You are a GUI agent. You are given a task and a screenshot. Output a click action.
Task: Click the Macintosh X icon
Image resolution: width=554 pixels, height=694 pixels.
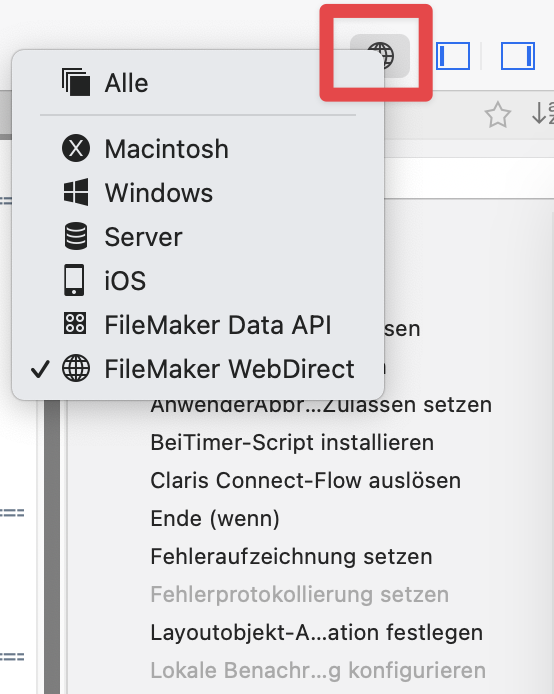click(76, 148)
